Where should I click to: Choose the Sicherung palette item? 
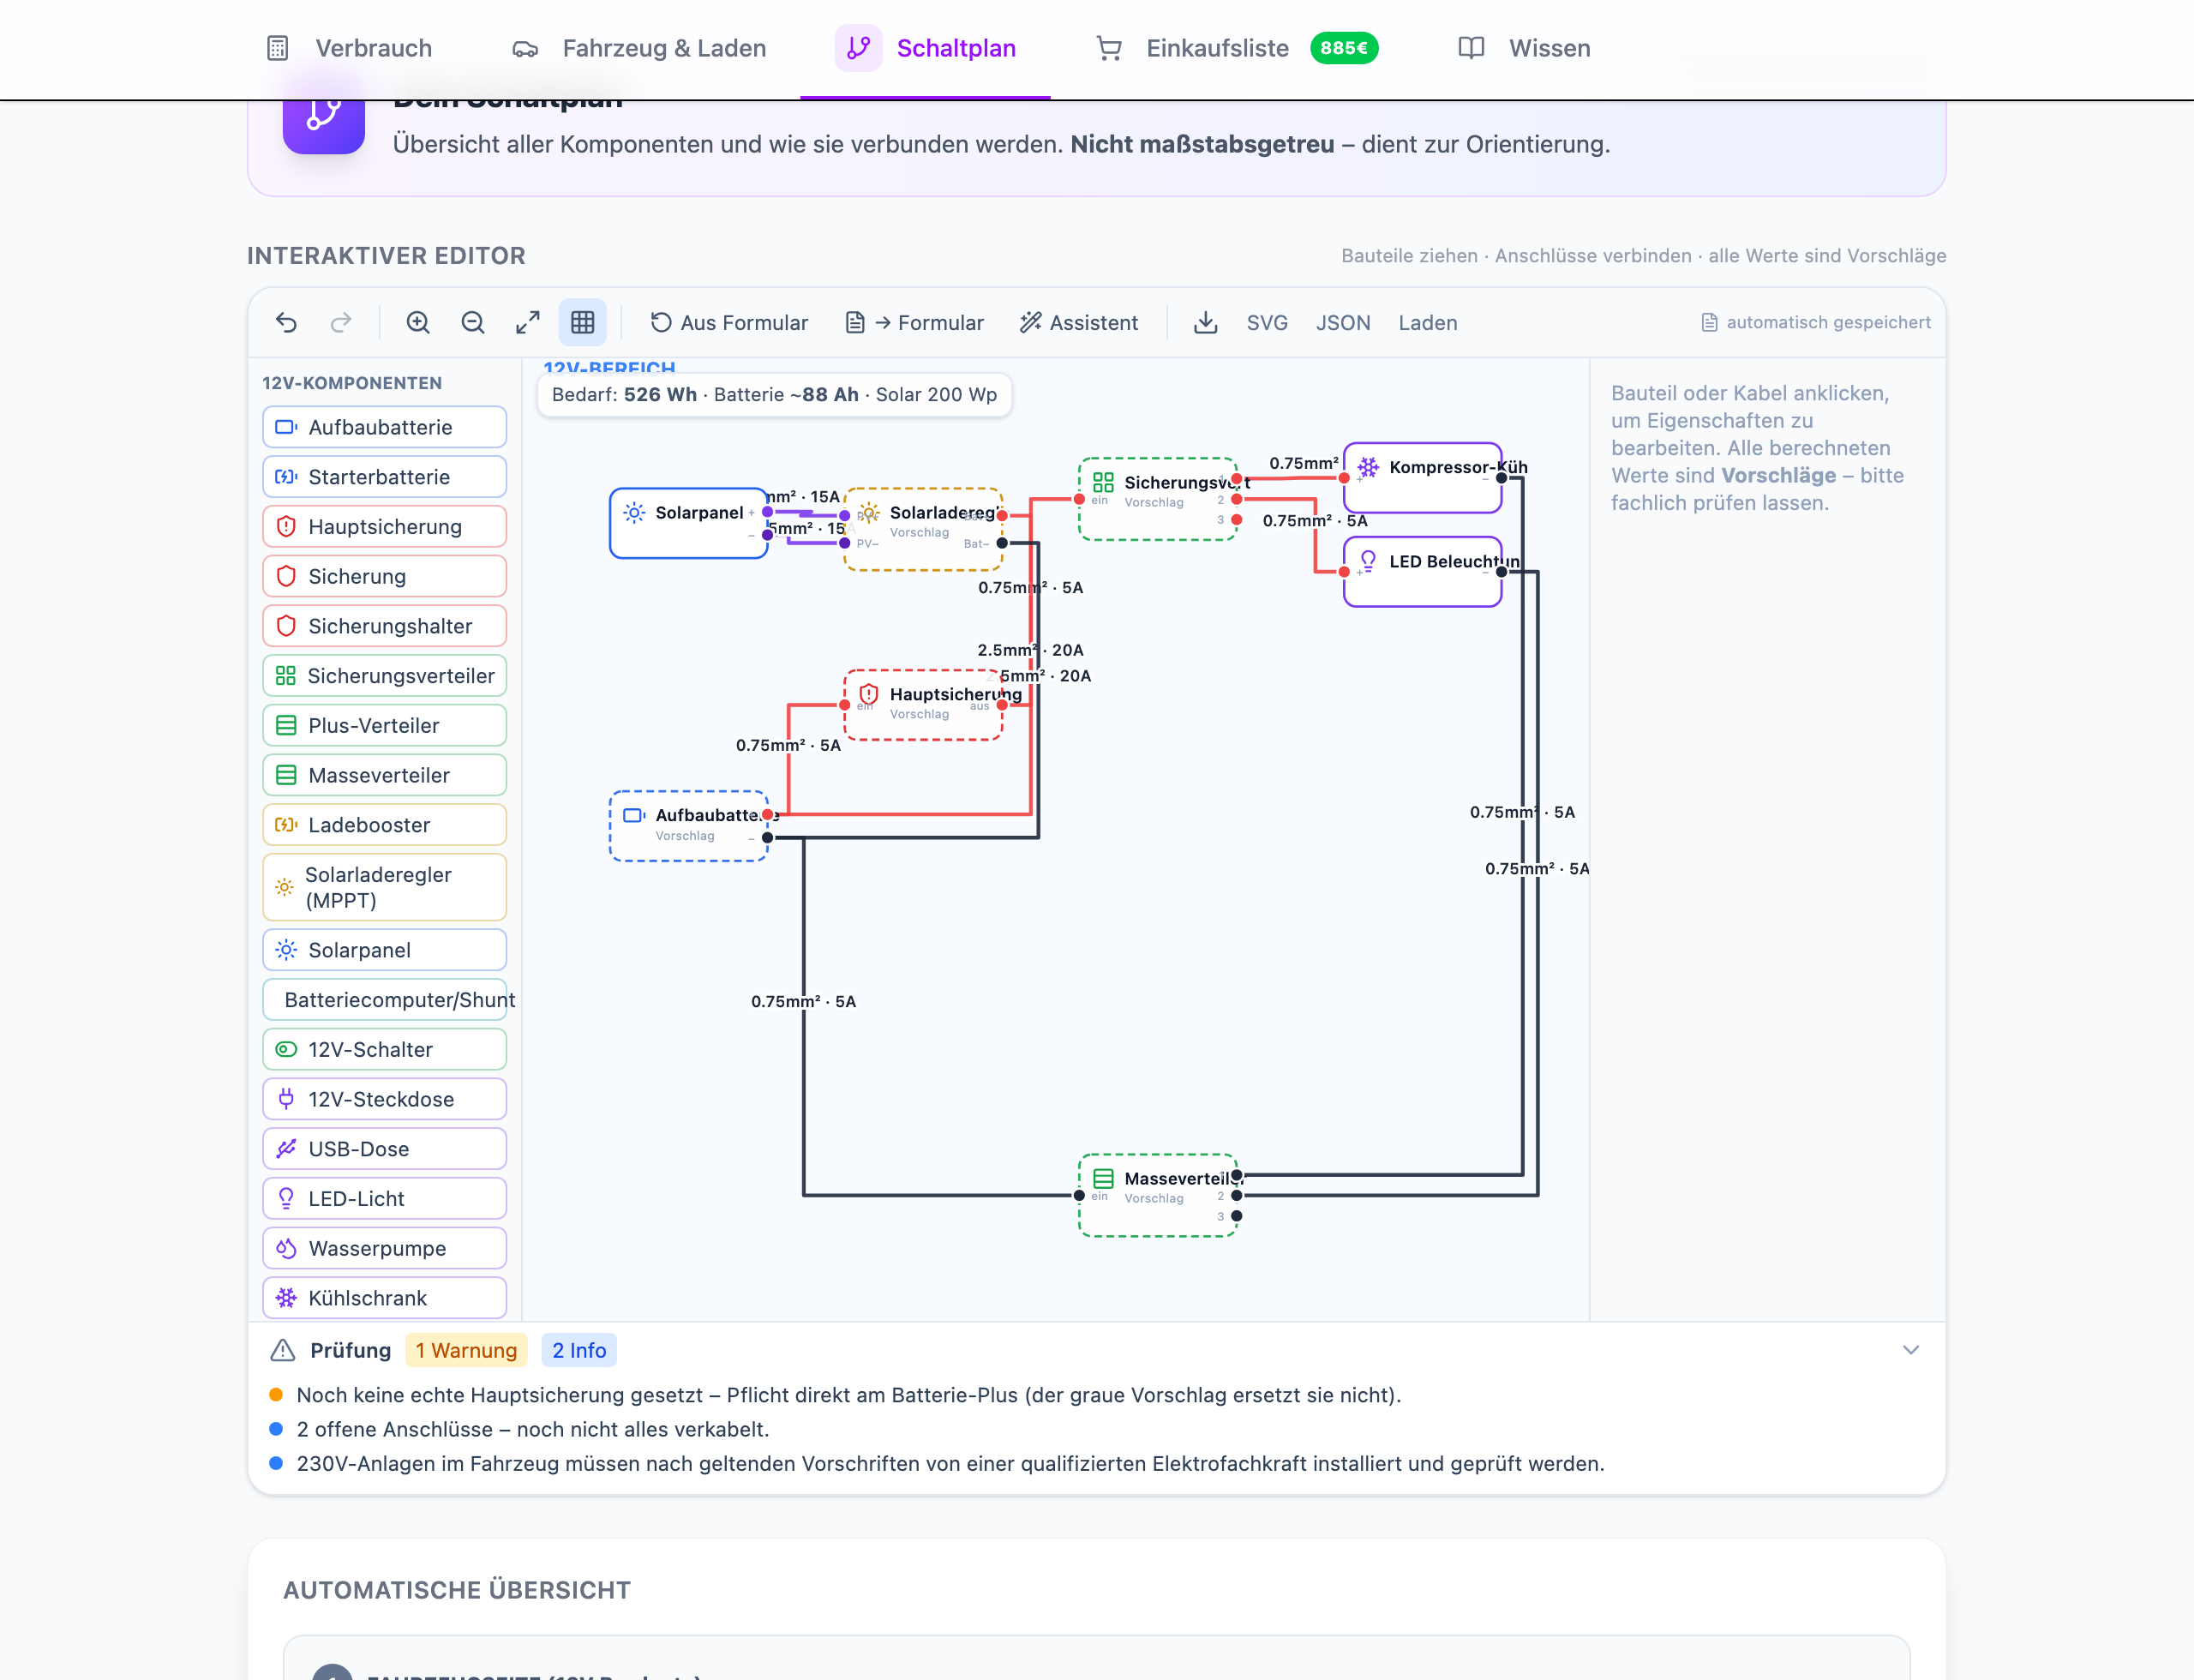click(x=385, y=576)
